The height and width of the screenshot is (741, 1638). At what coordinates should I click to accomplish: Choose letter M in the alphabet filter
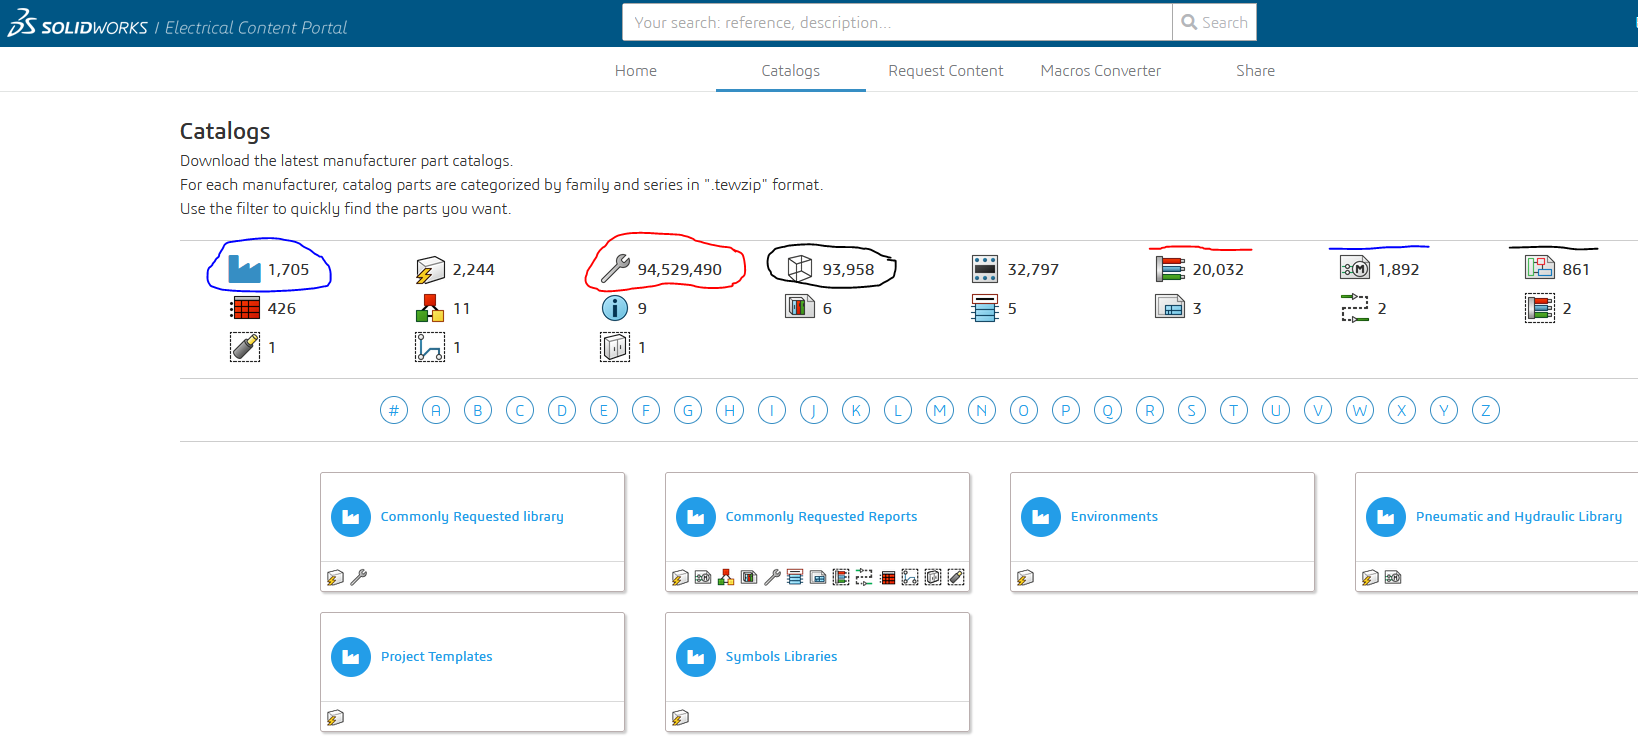[940, 410]
